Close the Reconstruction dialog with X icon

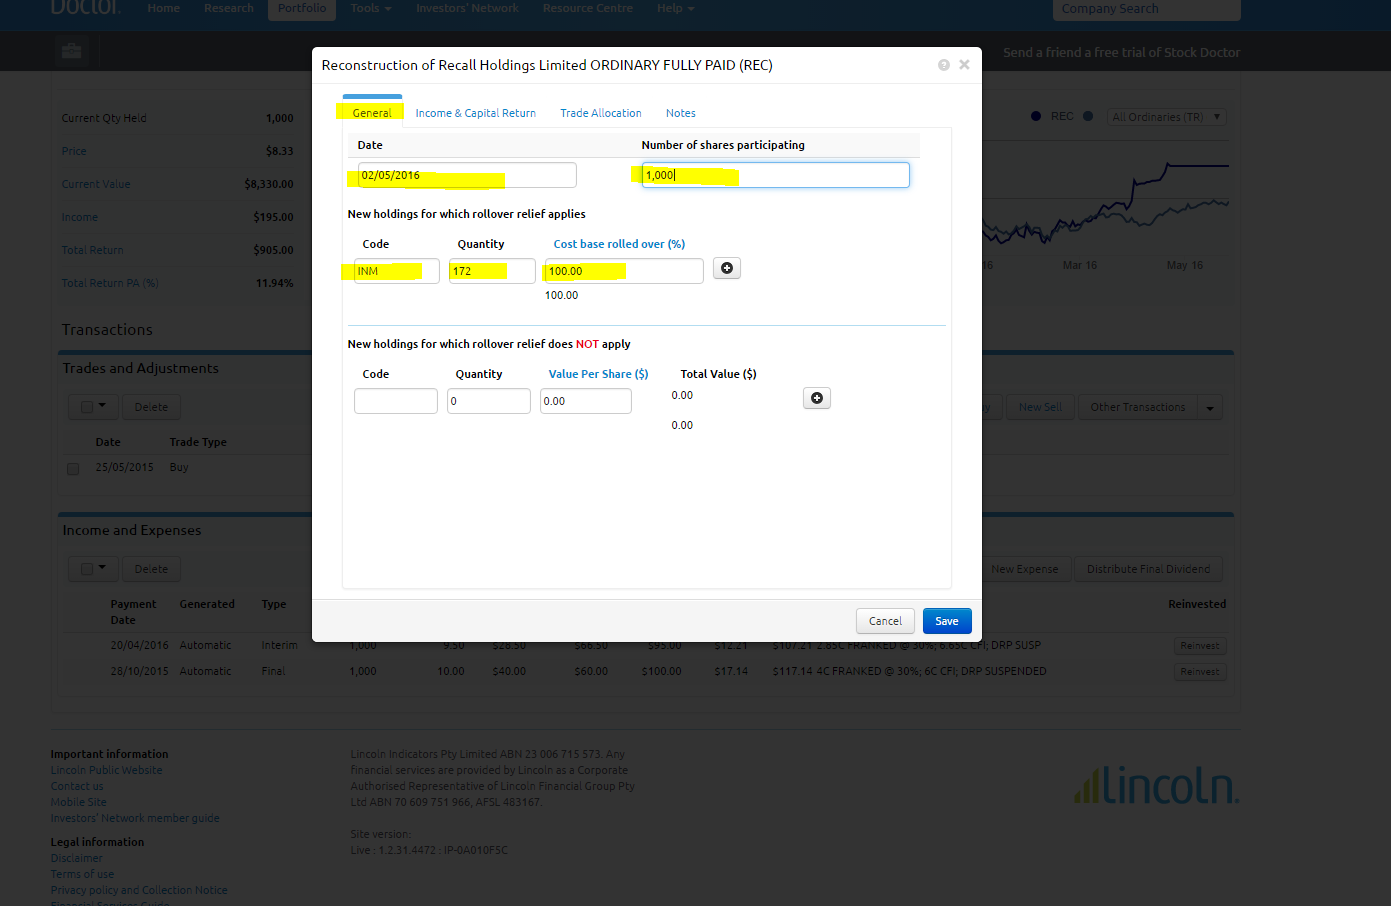coord(964,64)
